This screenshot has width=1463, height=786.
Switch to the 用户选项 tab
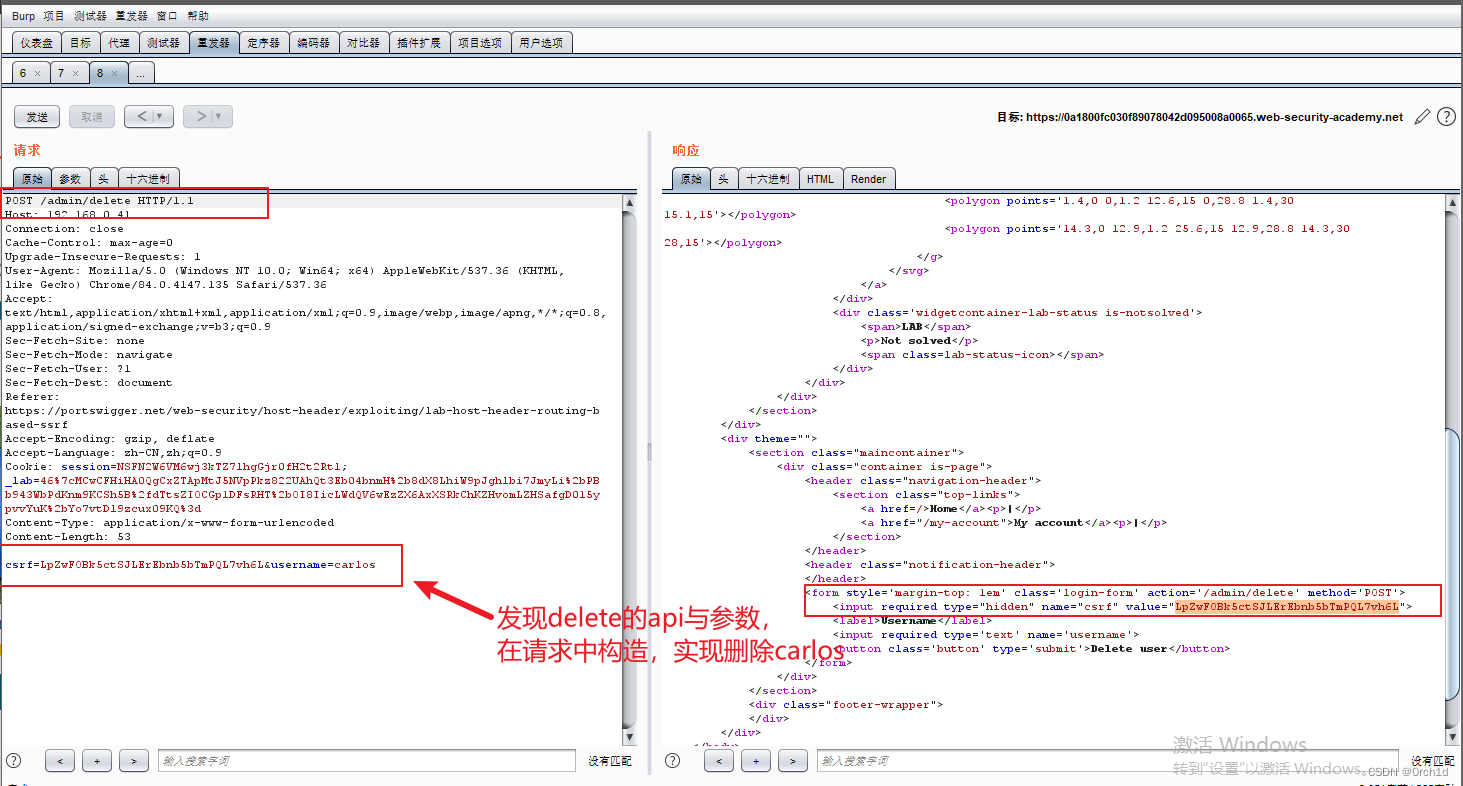541,43
